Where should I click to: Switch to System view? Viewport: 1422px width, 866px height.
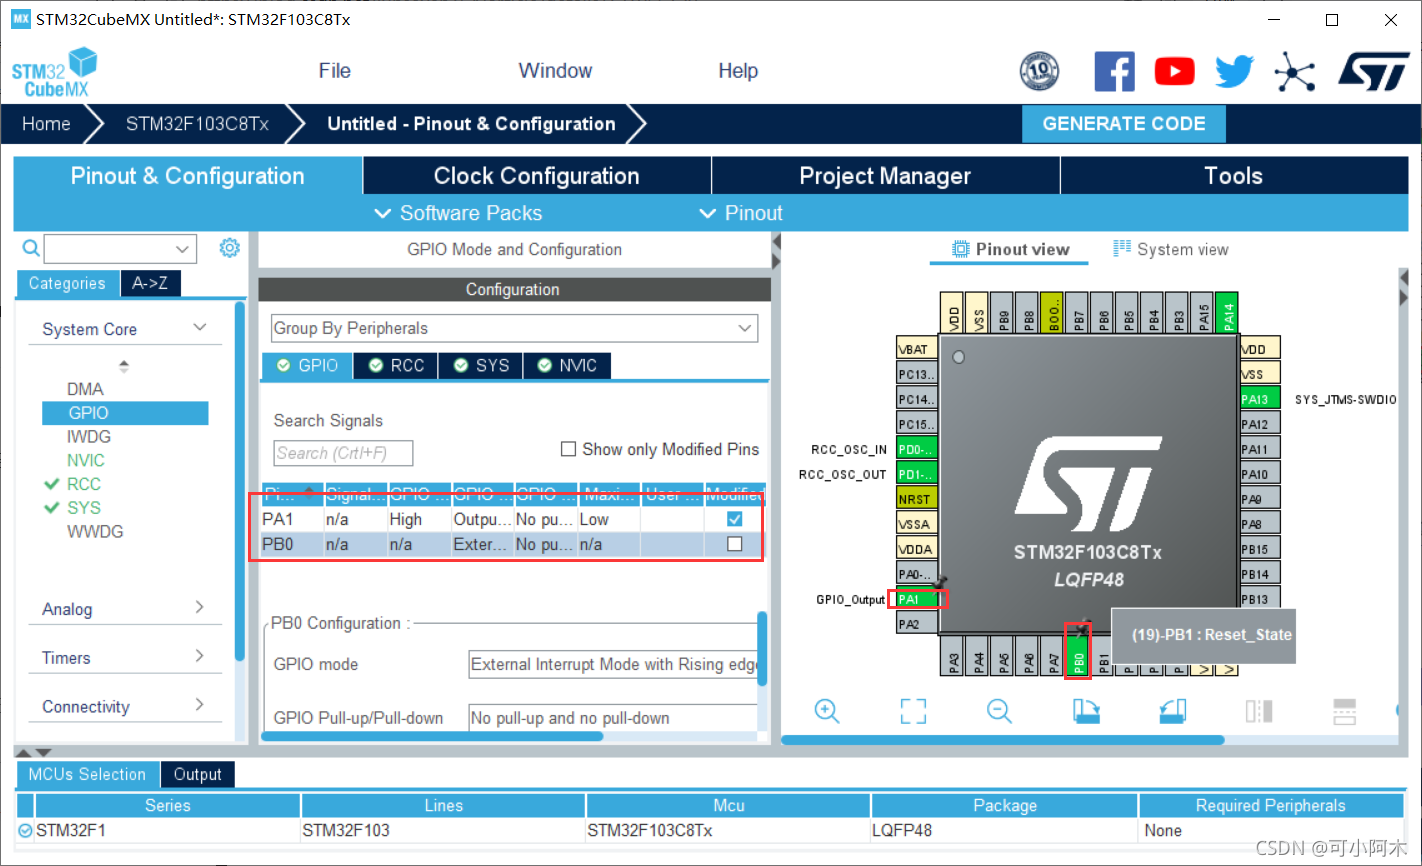[1171, 249]
